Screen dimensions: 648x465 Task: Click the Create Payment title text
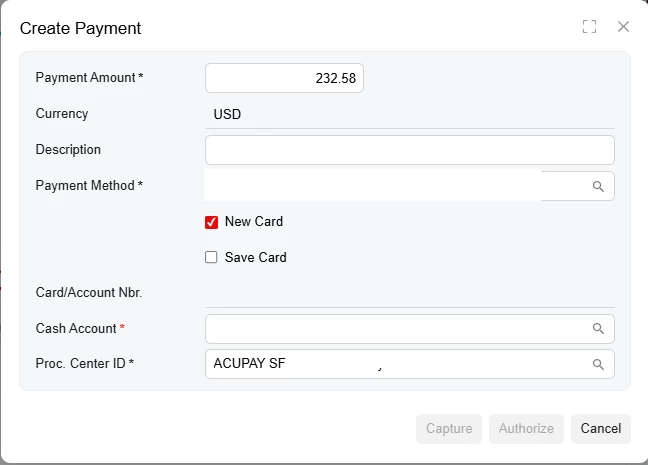[80, 28]
